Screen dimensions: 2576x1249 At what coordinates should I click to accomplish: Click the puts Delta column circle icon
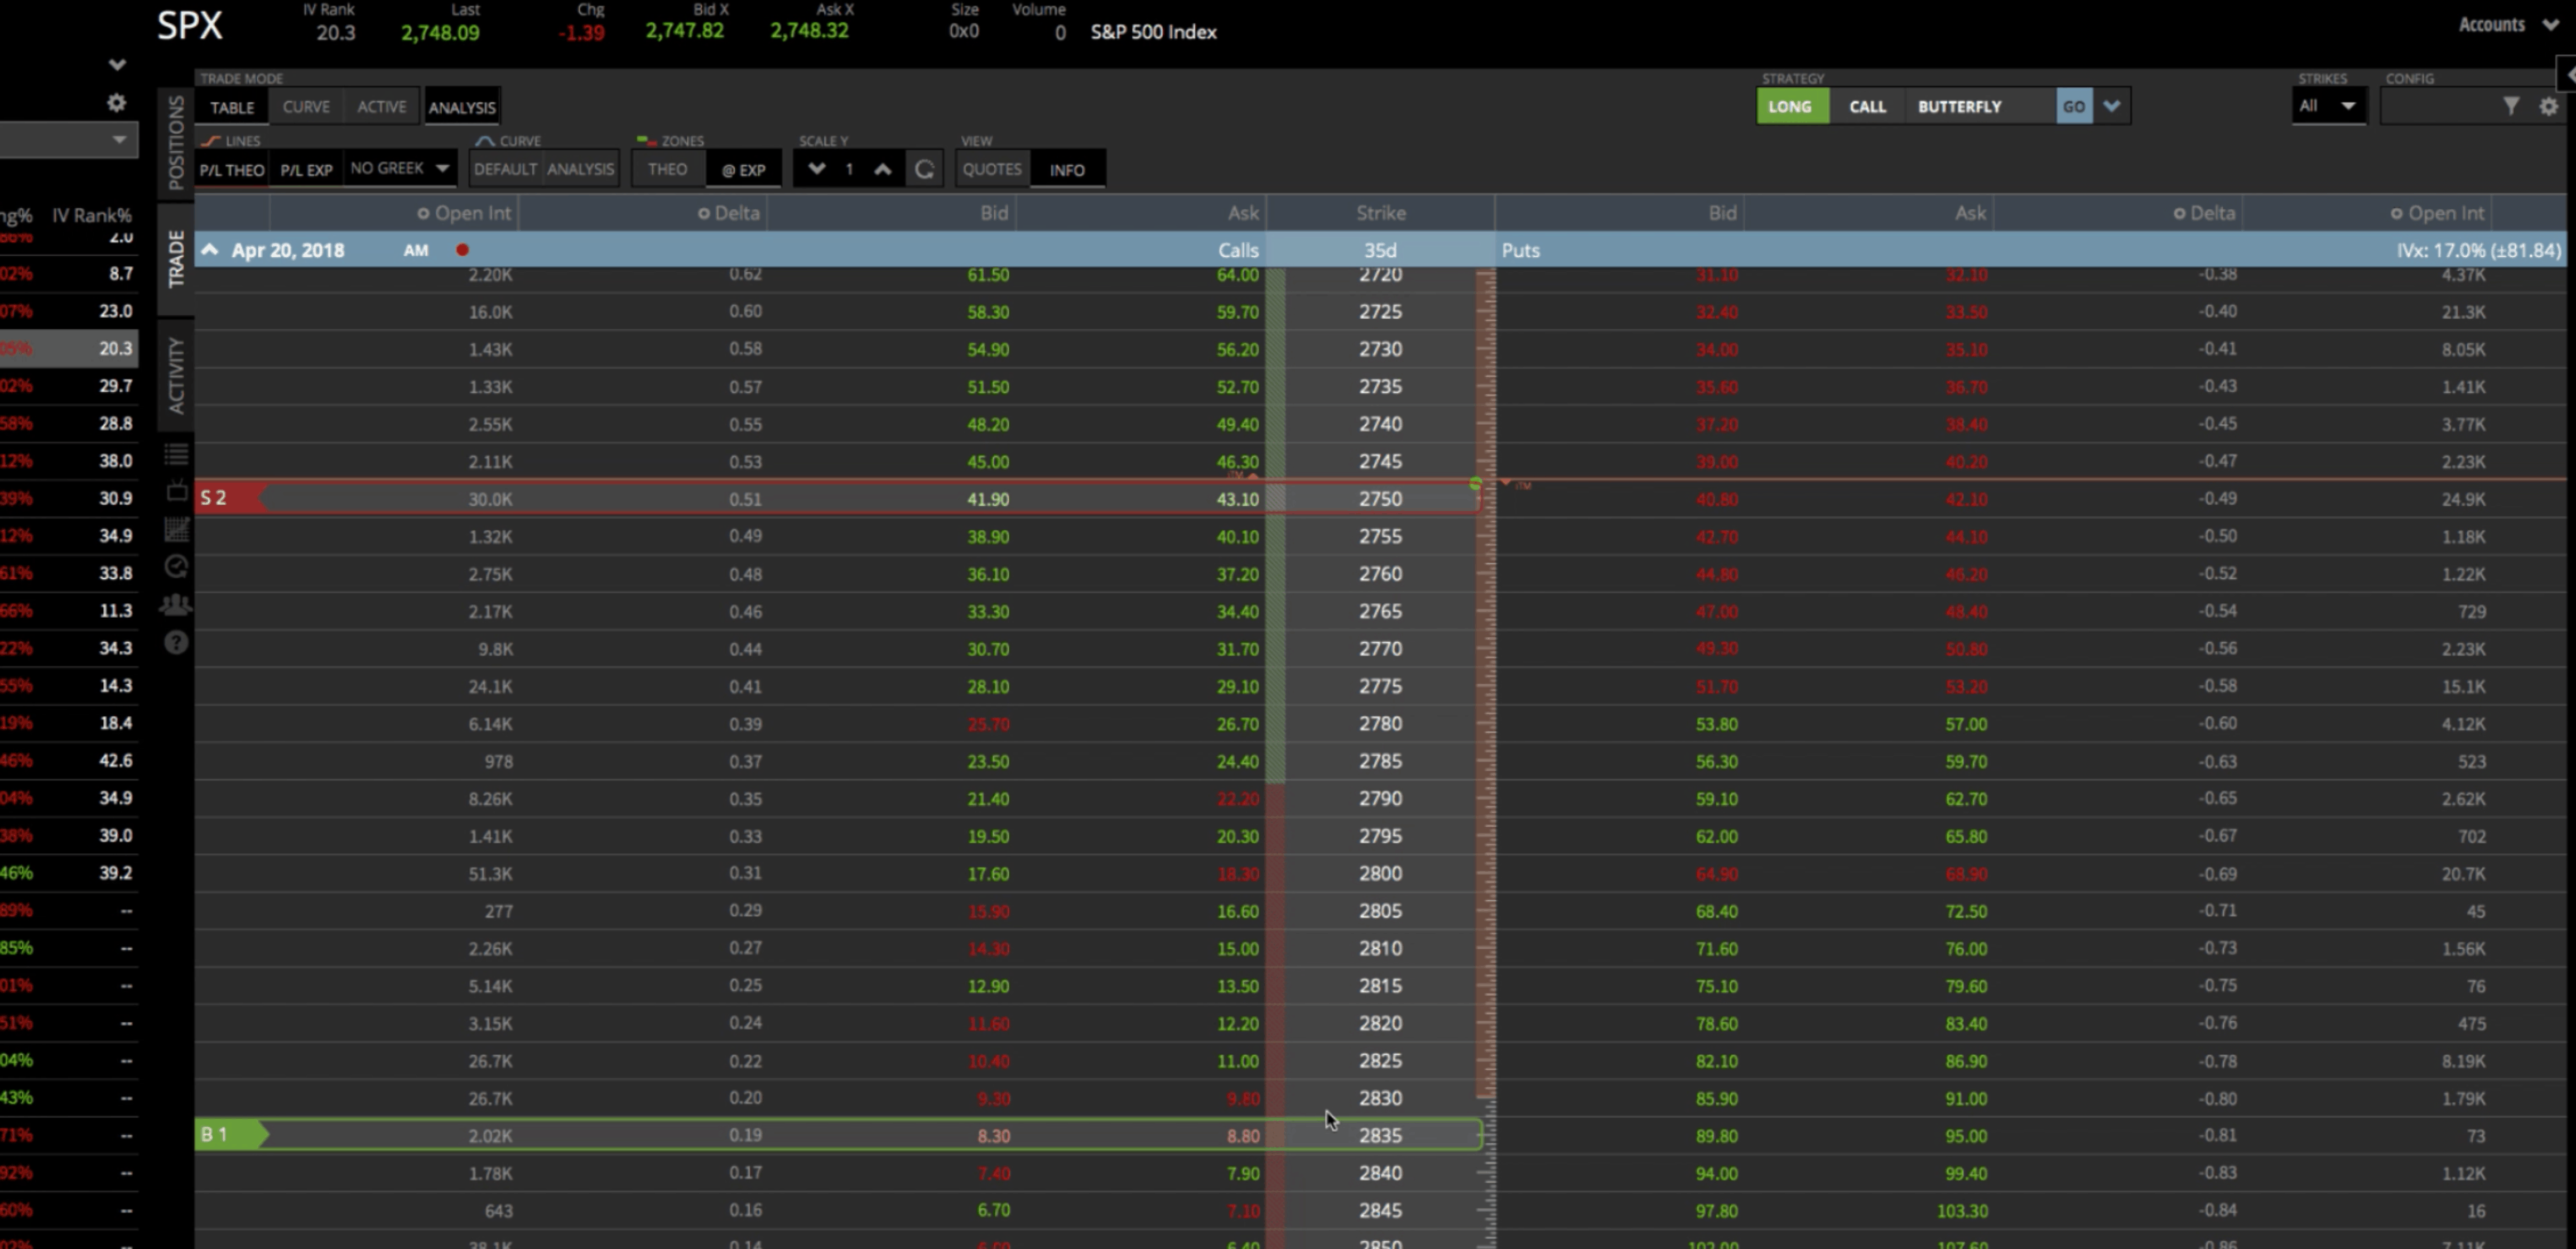click(2179, 213)
